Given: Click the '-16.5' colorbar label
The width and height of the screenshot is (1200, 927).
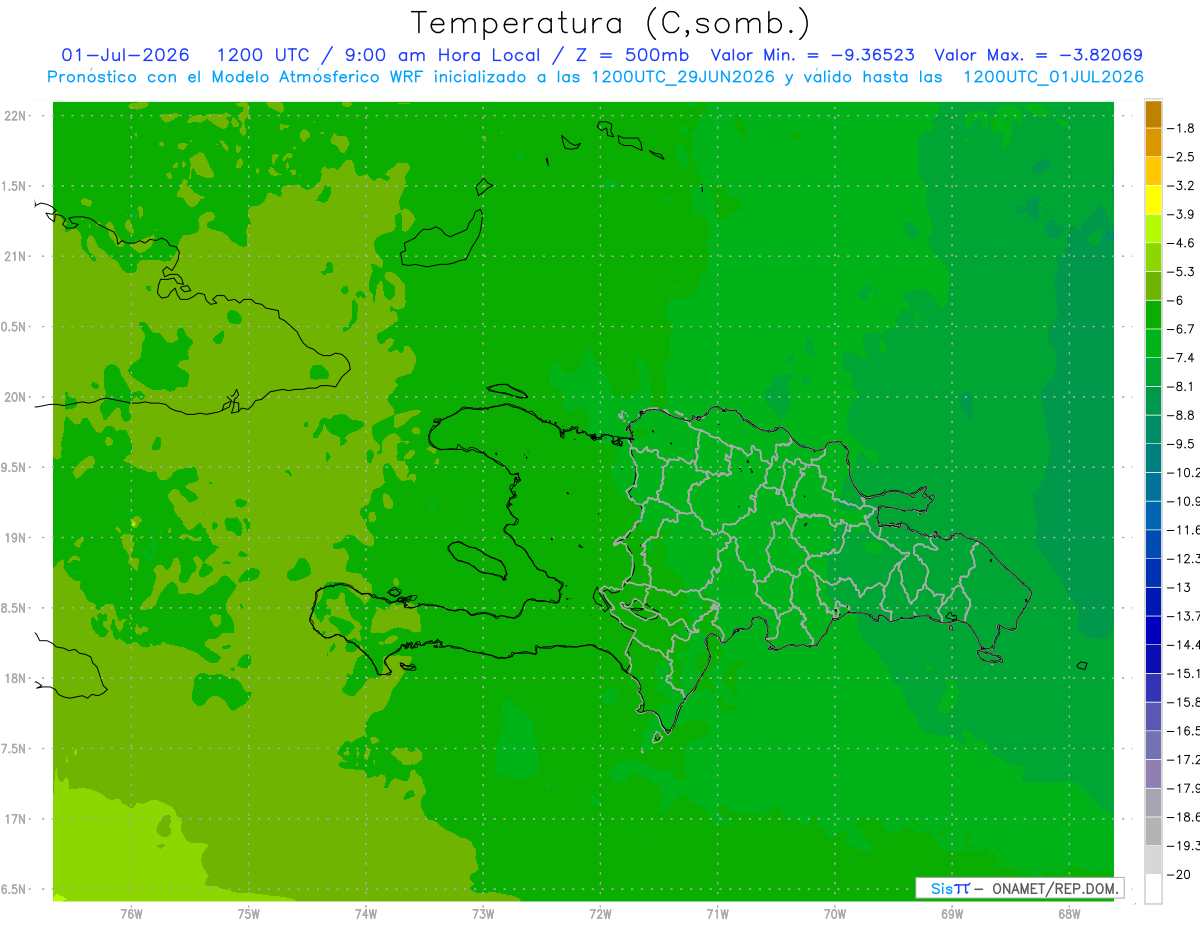Looking at the screenshot, I should [x=1183, y=731].
